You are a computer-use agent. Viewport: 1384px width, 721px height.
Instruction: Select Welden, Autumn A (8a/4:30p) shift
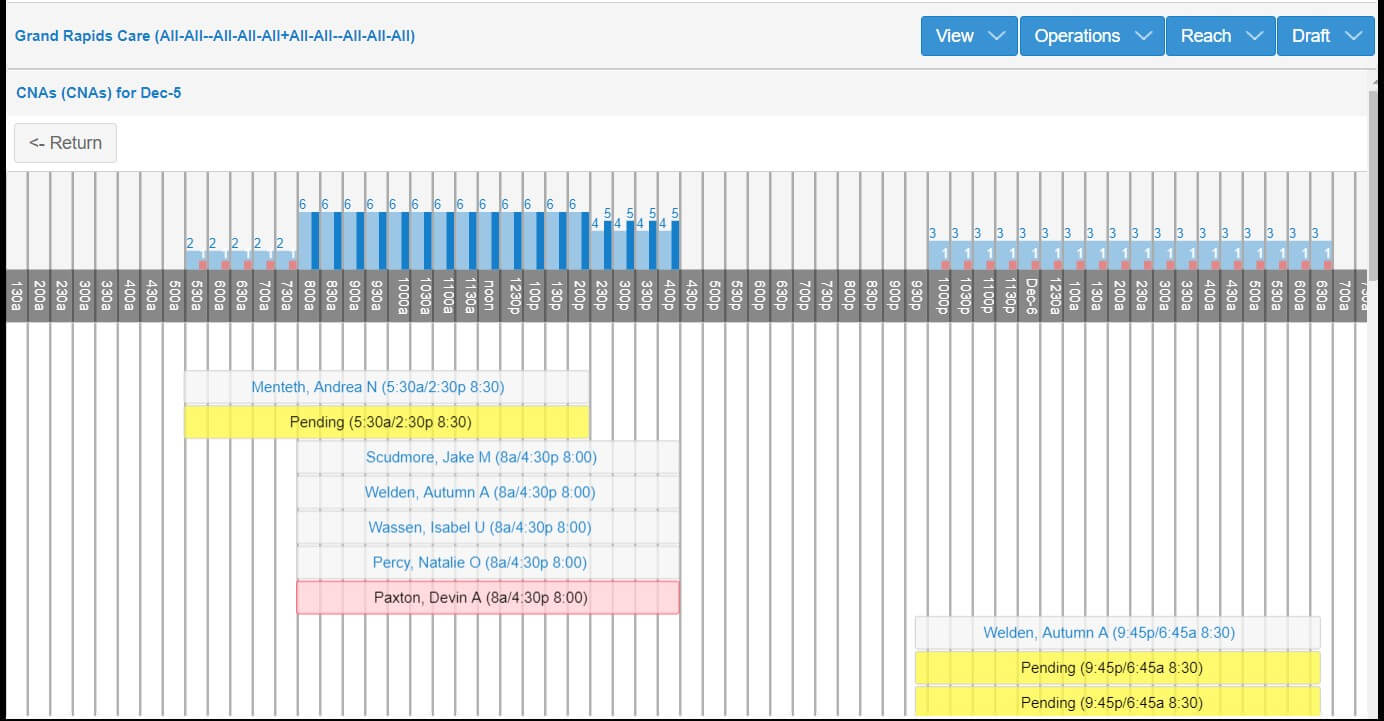[x=488, y=492]
